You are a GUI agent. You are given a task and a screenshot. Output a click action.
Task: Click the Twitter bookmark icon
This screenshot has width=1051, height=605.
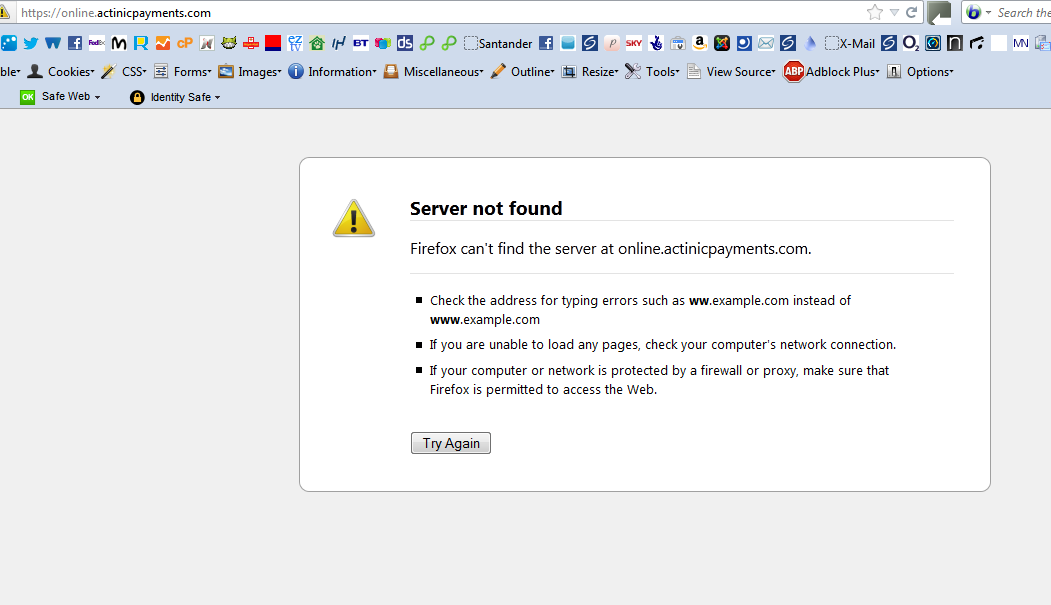pyautogui.click(x=30, y=43)
